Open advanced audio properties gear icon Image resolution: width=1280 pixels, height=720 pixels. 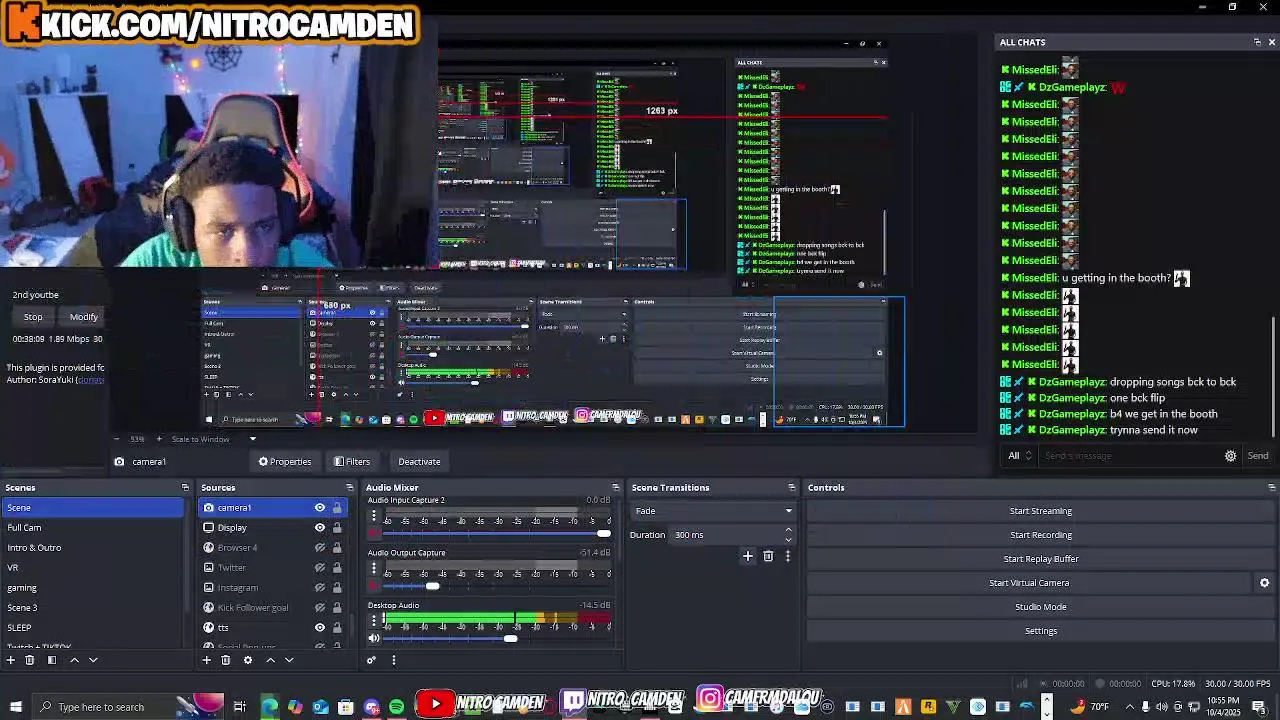tap(371, 660)
